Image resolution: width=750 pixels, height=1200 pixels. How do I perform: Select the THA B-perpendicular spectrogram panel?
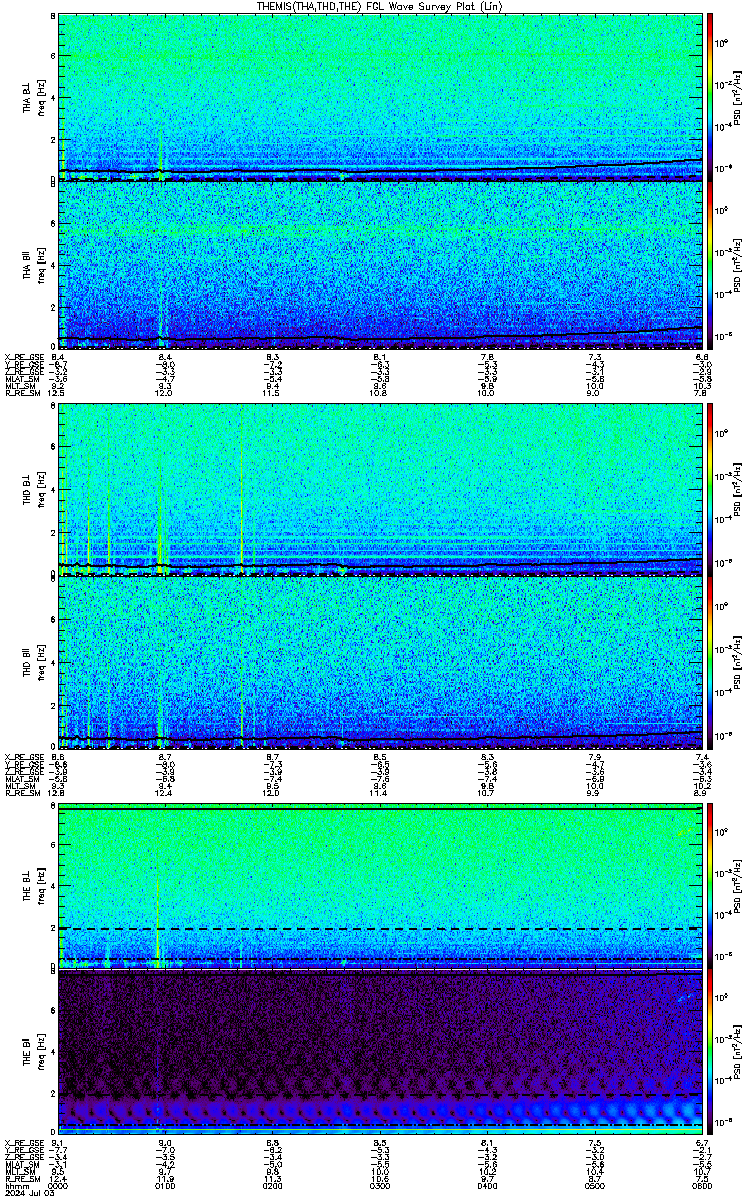coord(380,97)
